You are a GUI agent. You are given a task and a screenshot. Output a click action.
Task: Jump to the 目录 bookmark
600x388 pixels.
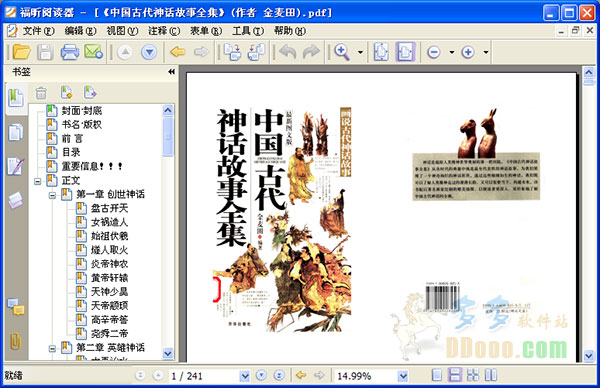(71, 152)
